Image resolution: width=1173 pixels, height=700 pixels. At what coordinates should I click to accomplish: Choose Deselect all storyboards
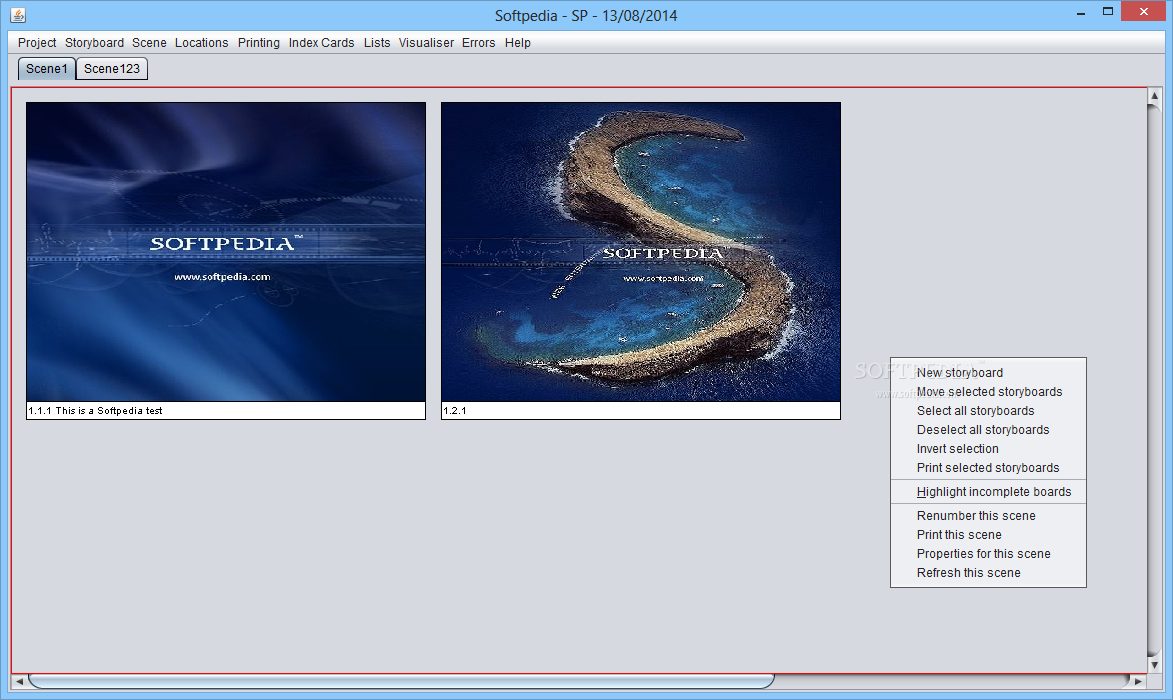988,430
